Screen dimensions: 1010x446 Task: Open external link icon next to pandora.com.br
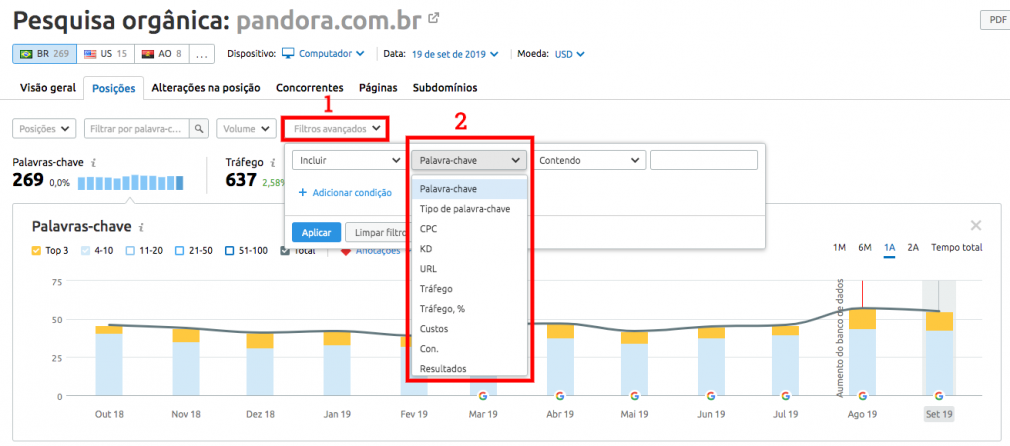coord(434,18)
